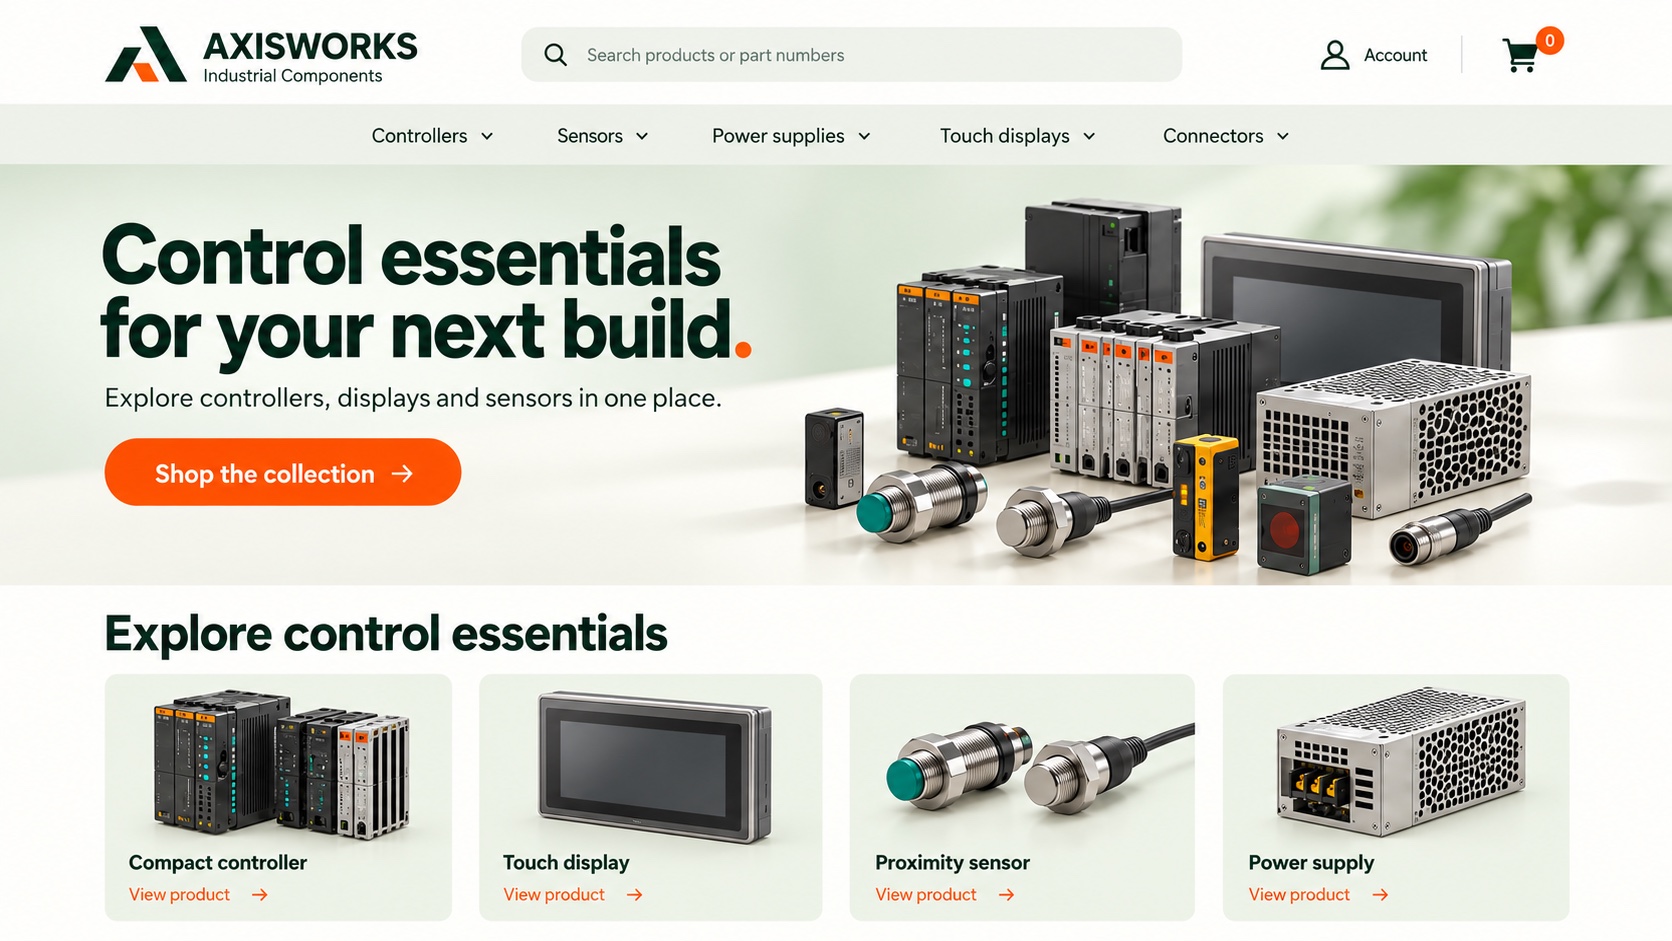Expand the Connectors chevron
Image resolution: width=1672 pixels, height=941 pixels.
point(1283,136)
